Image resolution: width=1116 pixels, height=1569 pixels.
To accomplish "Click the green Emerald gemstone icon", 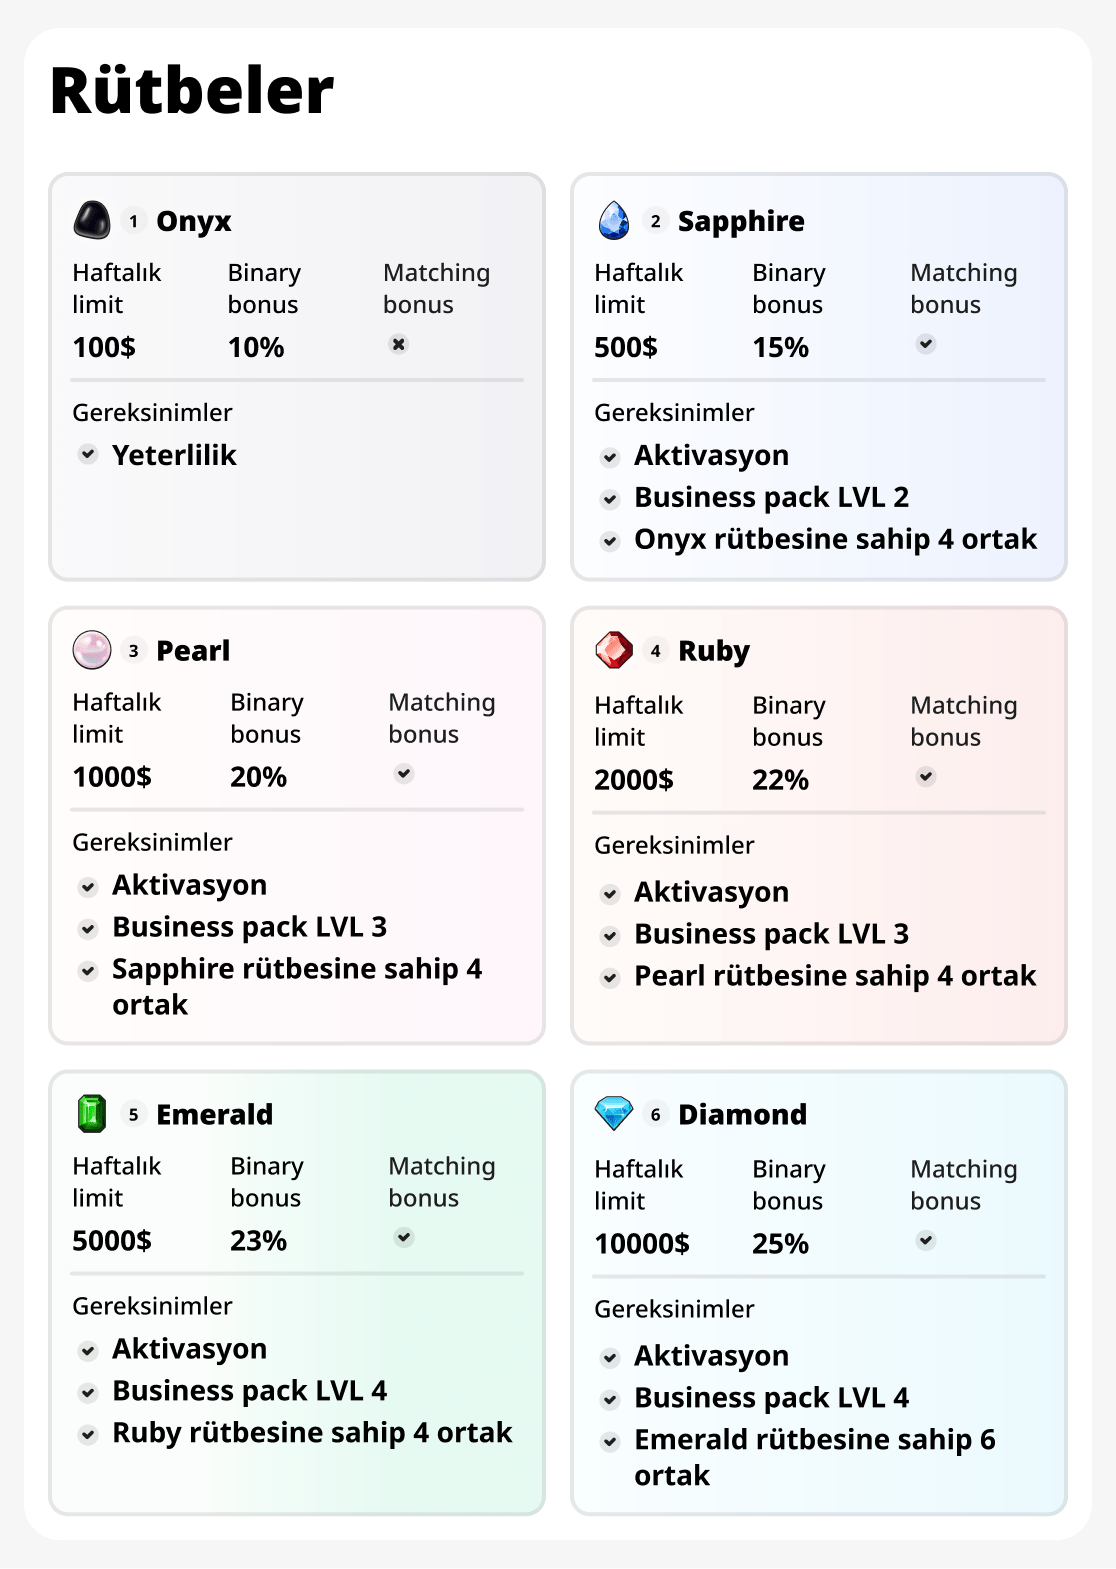I will tap(92, 1114).
